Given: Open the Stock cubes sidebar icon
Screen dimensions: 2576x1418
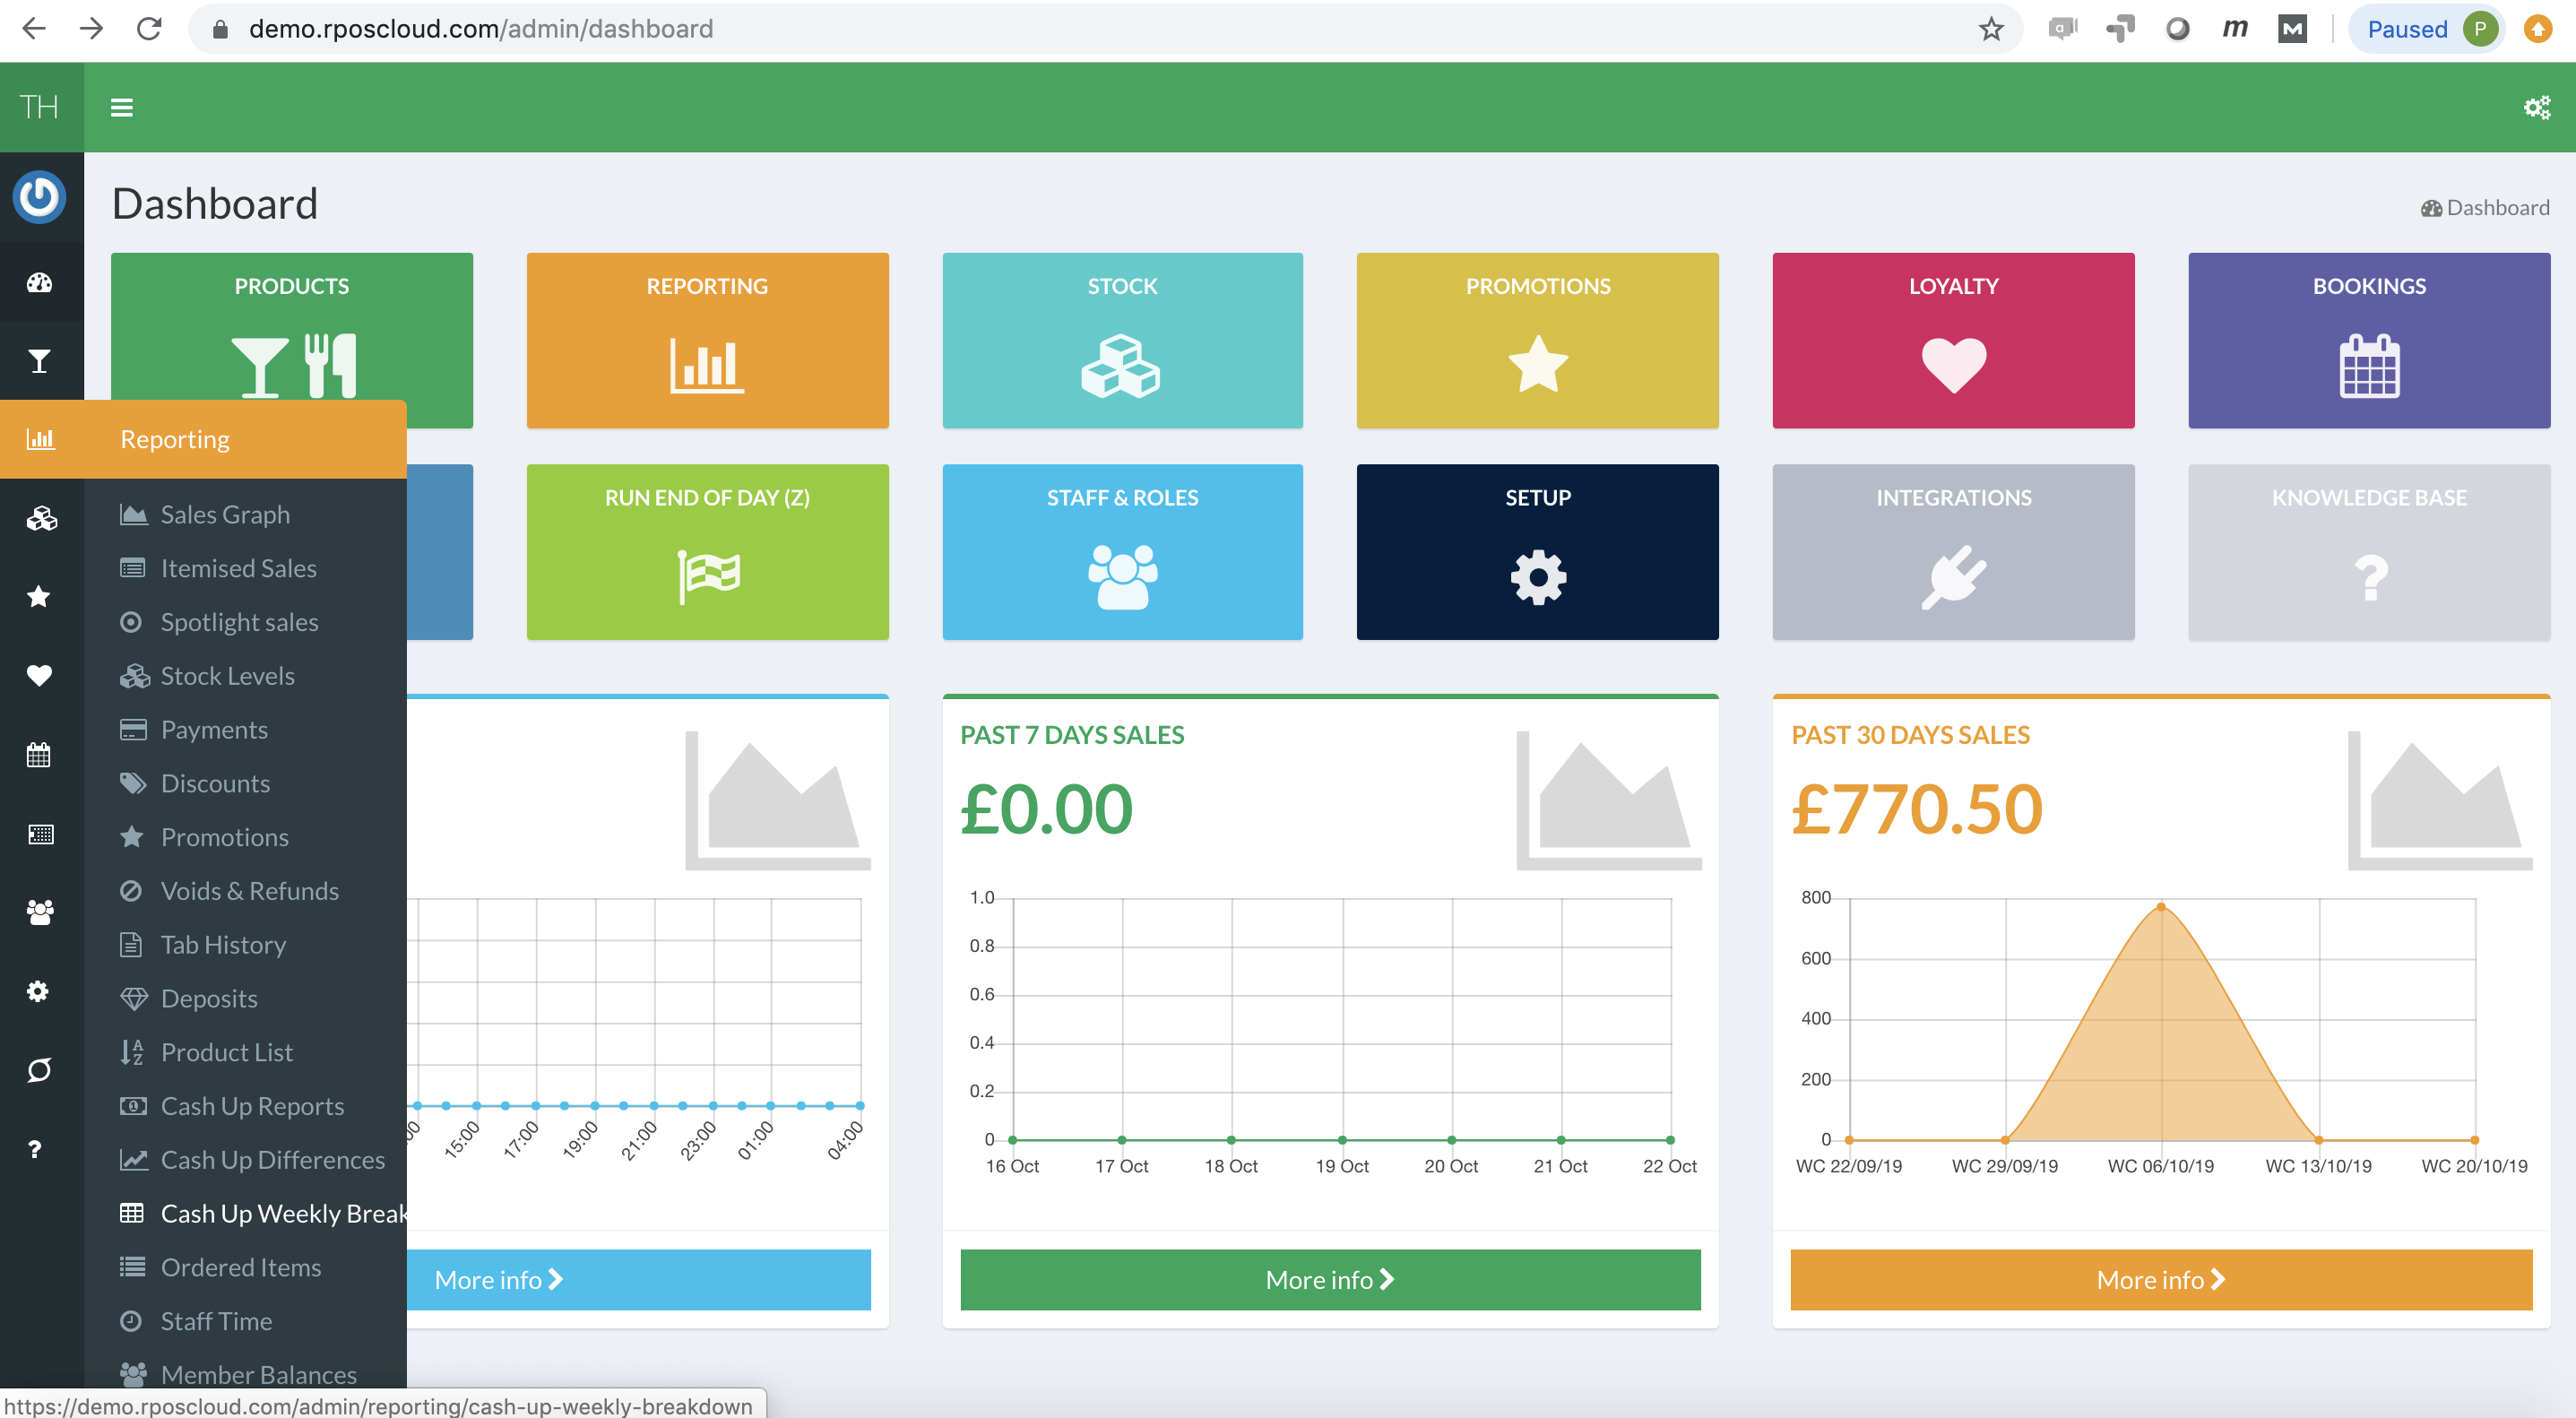Looking at the screenshot, I should pyautogui.click(x=40, y=518).
